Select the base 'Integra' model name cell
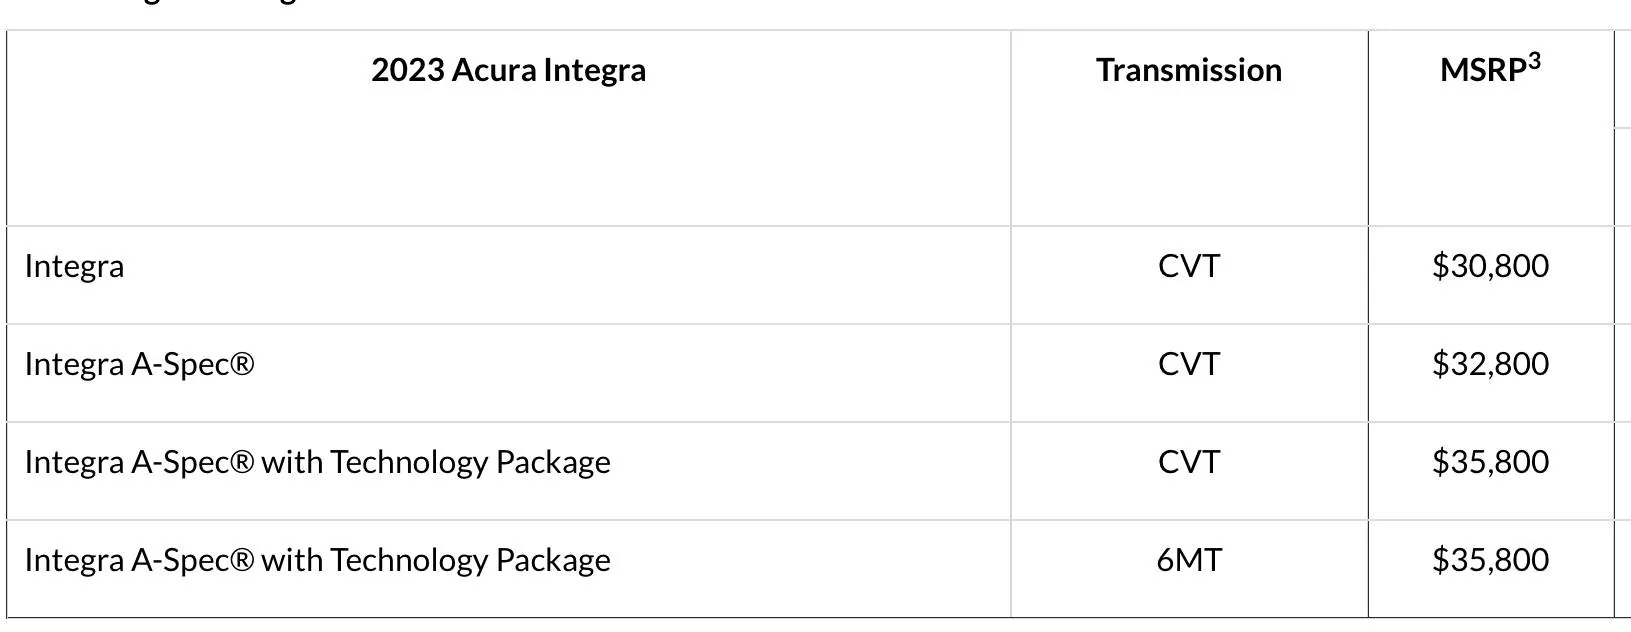Viewport: 1631px width, 632px height. pos(74,266)
